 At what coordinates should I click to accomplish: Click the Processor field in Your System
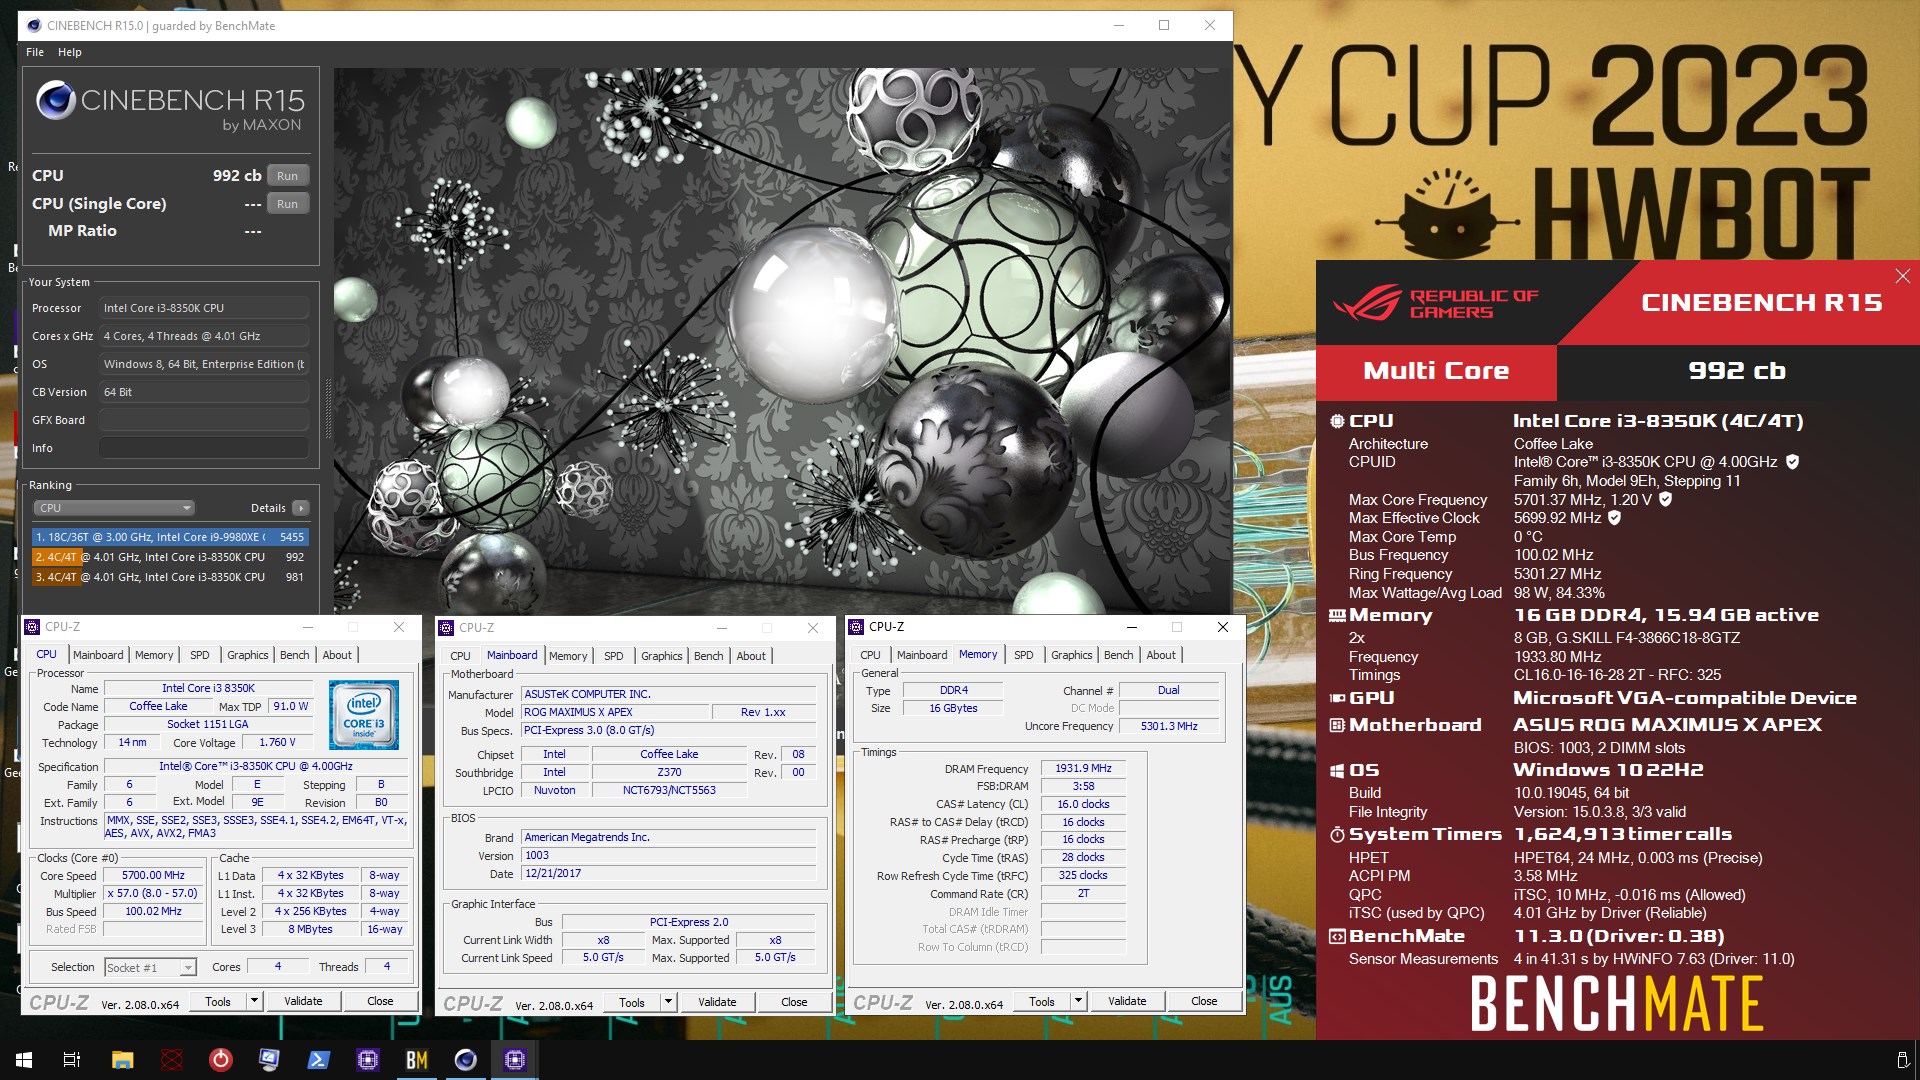(x=204, y=308)
